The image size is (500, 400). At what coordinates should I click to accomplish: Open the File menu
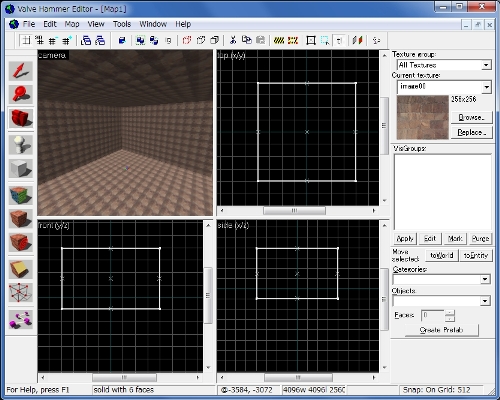pos(29,24)
